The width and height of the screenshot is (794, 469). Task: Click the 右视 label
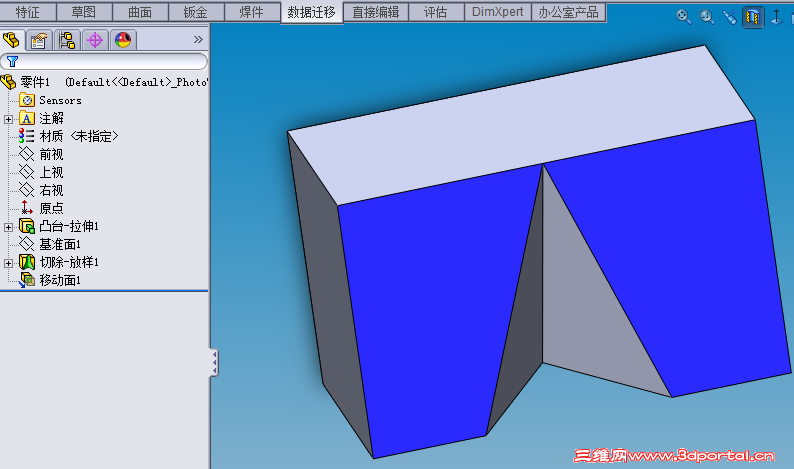pos(52,190)
